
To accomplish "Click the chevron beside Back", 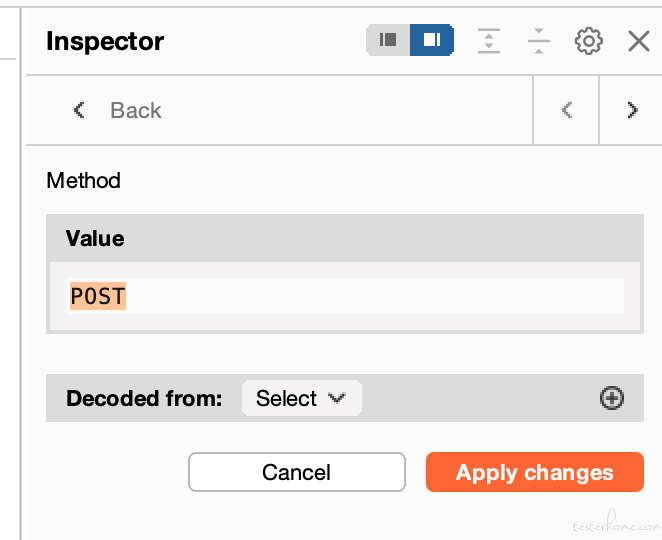I will pyautogui.click(x=79, y=110).
